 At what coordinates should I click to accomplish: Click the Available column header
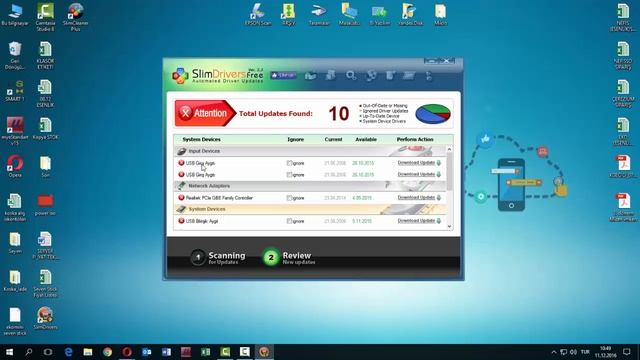pos(366,139)
